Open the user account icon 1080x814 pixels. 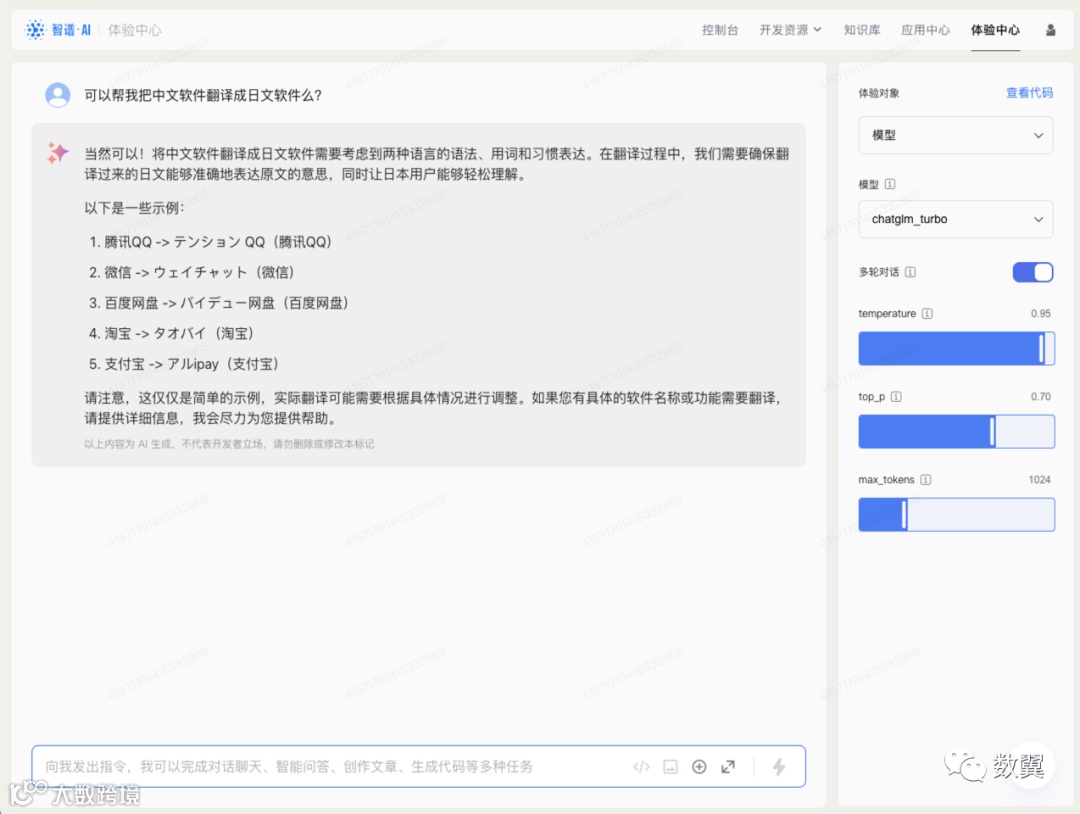pos(1050,30)
